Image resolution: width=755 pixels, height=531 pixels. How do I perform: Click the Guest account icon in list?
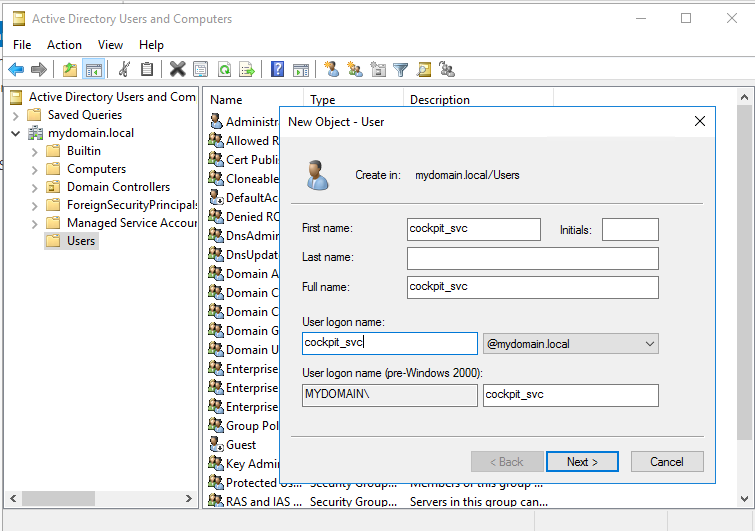pos(216,444)
